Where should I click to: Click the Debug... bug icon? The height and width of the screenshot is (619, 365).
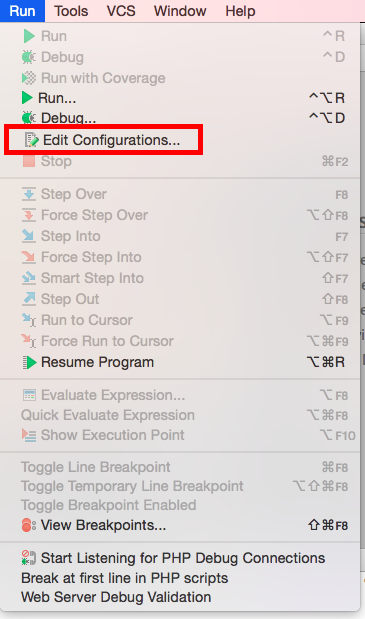(28, 118)
